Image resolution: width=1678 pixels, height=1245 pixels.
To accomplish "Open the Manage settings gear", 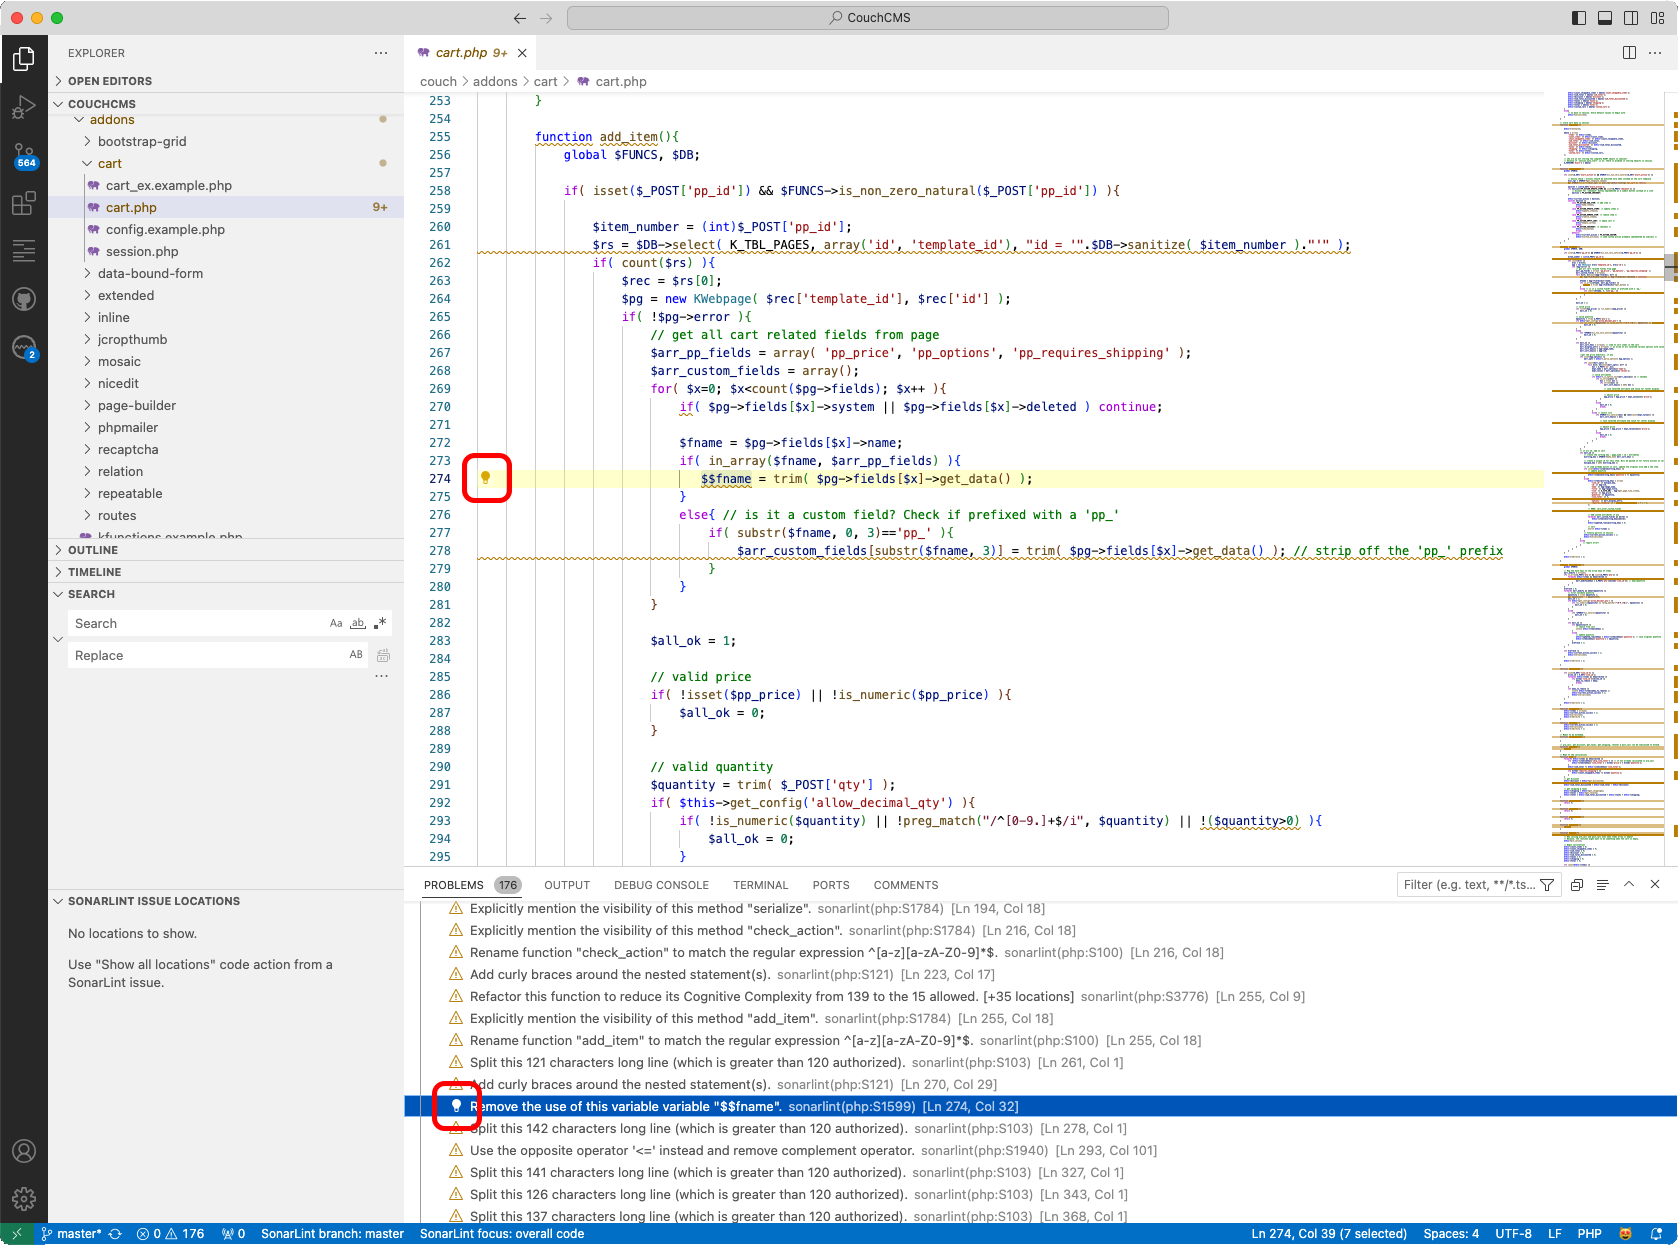I will point(24,1198).
